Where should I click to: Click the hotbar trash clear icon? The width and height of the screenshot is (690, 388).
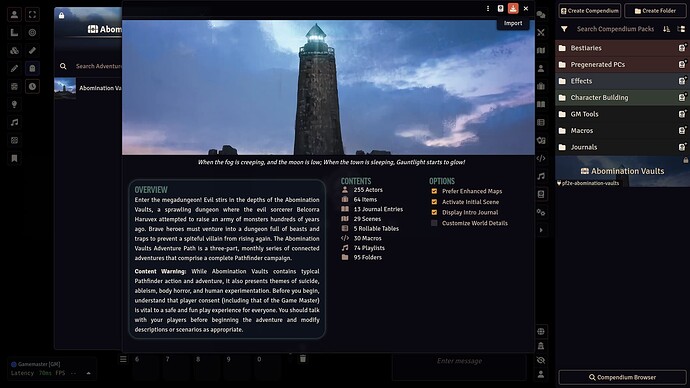coord(303,359)
